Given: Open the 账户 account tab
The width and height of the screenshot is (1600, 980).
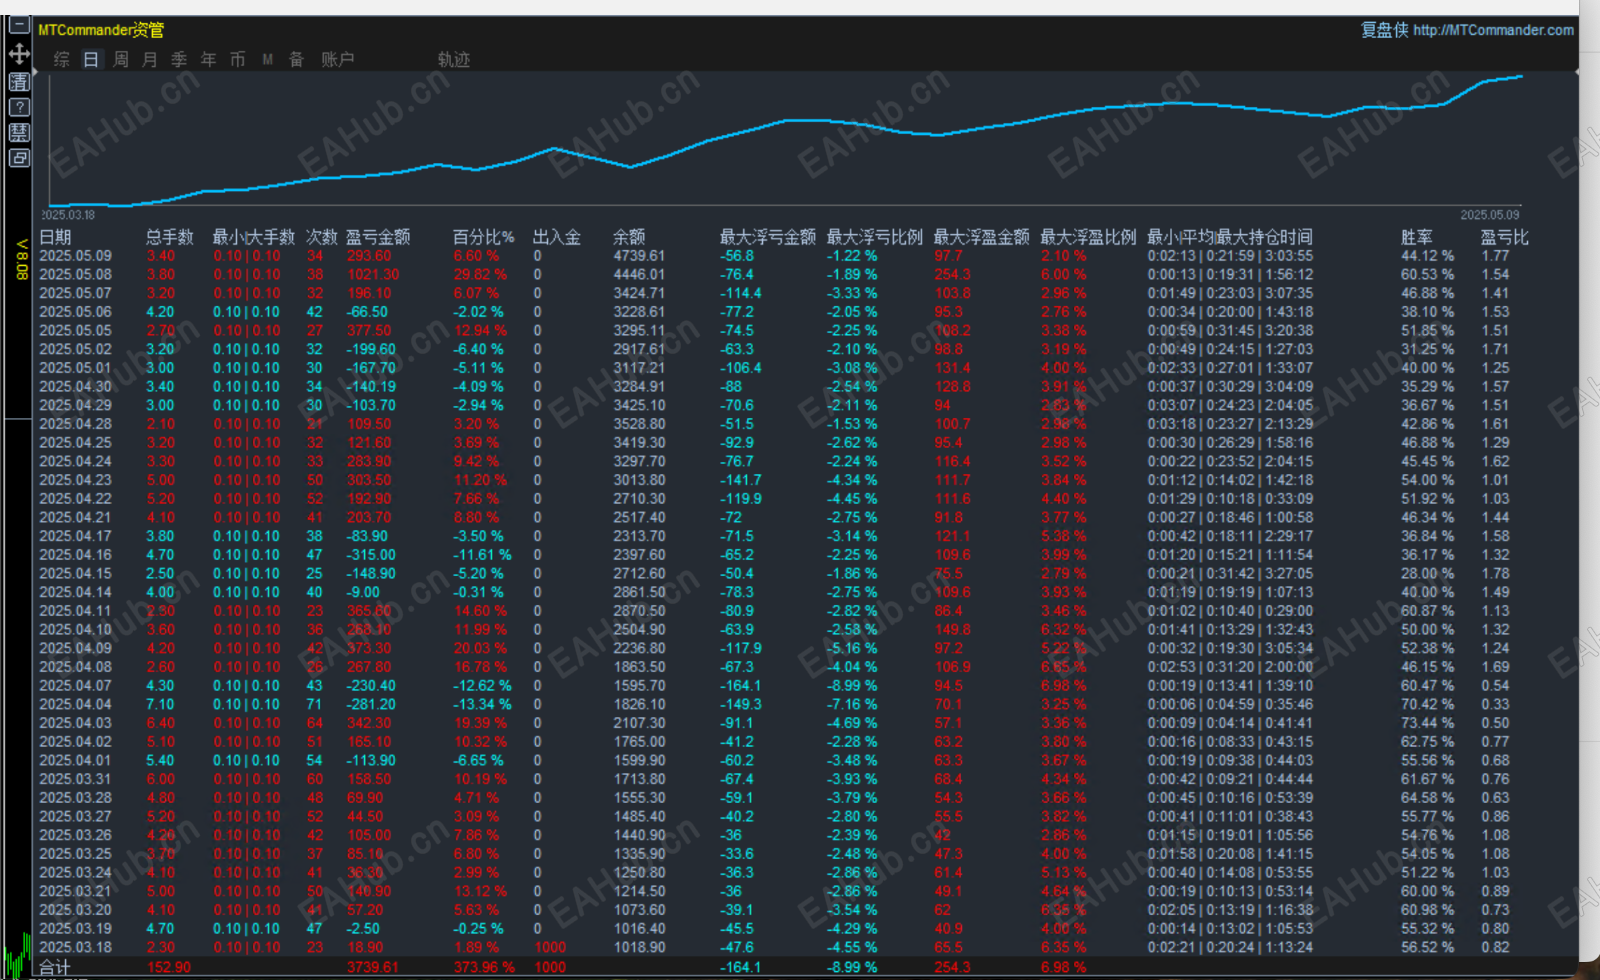Looking at the screenshot, I should point(338,60).
